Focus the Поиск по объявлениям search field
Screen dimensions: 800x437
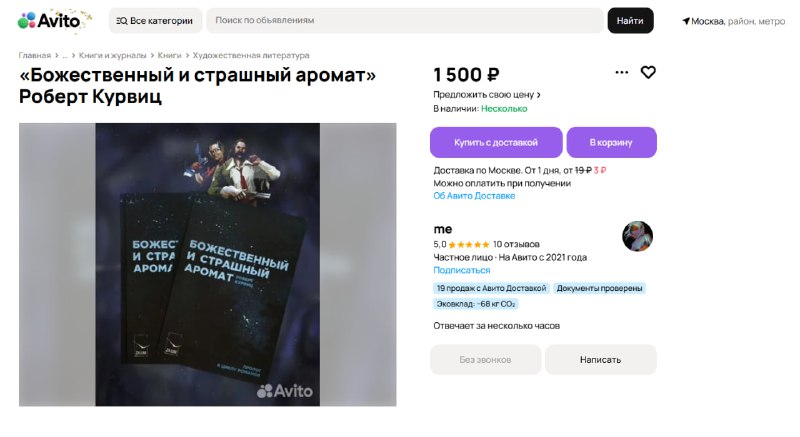tap(405, 21)
